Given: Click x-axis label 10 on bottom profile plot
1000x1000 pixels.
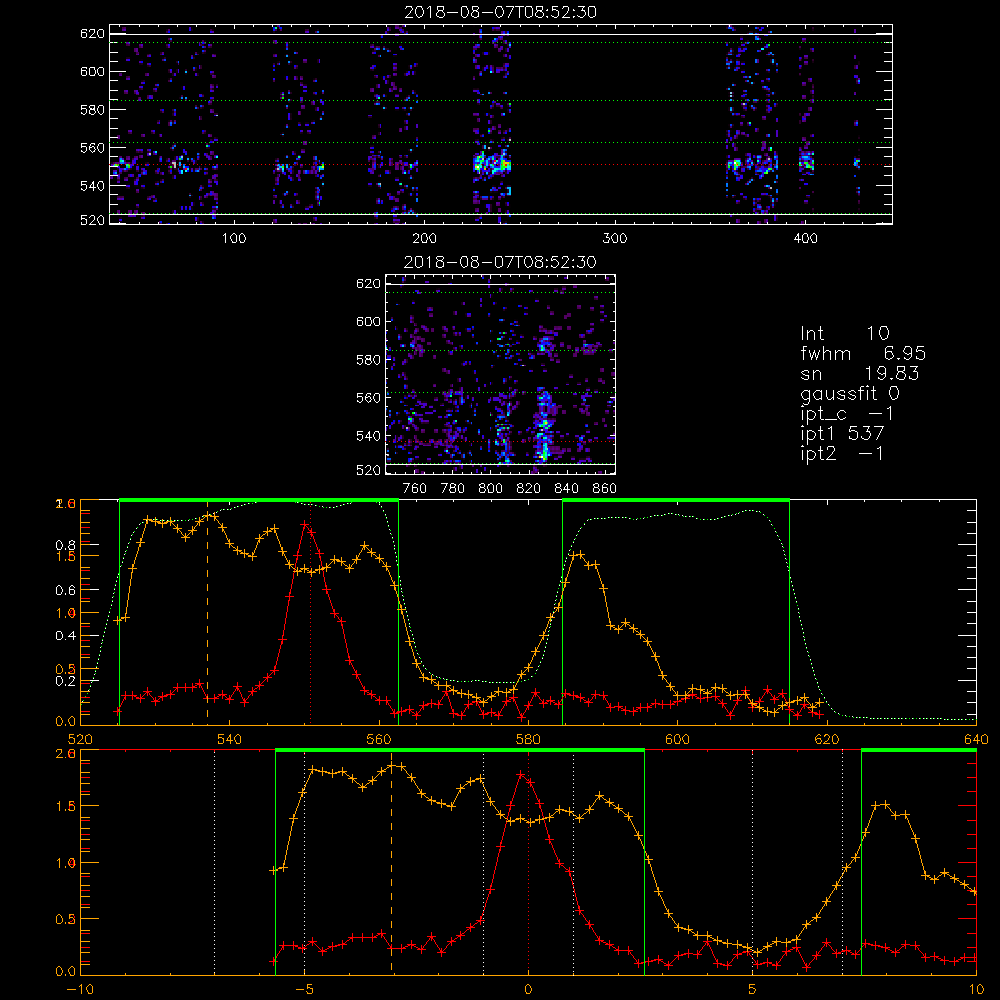Looking at the screenshot, I should 976,989.
